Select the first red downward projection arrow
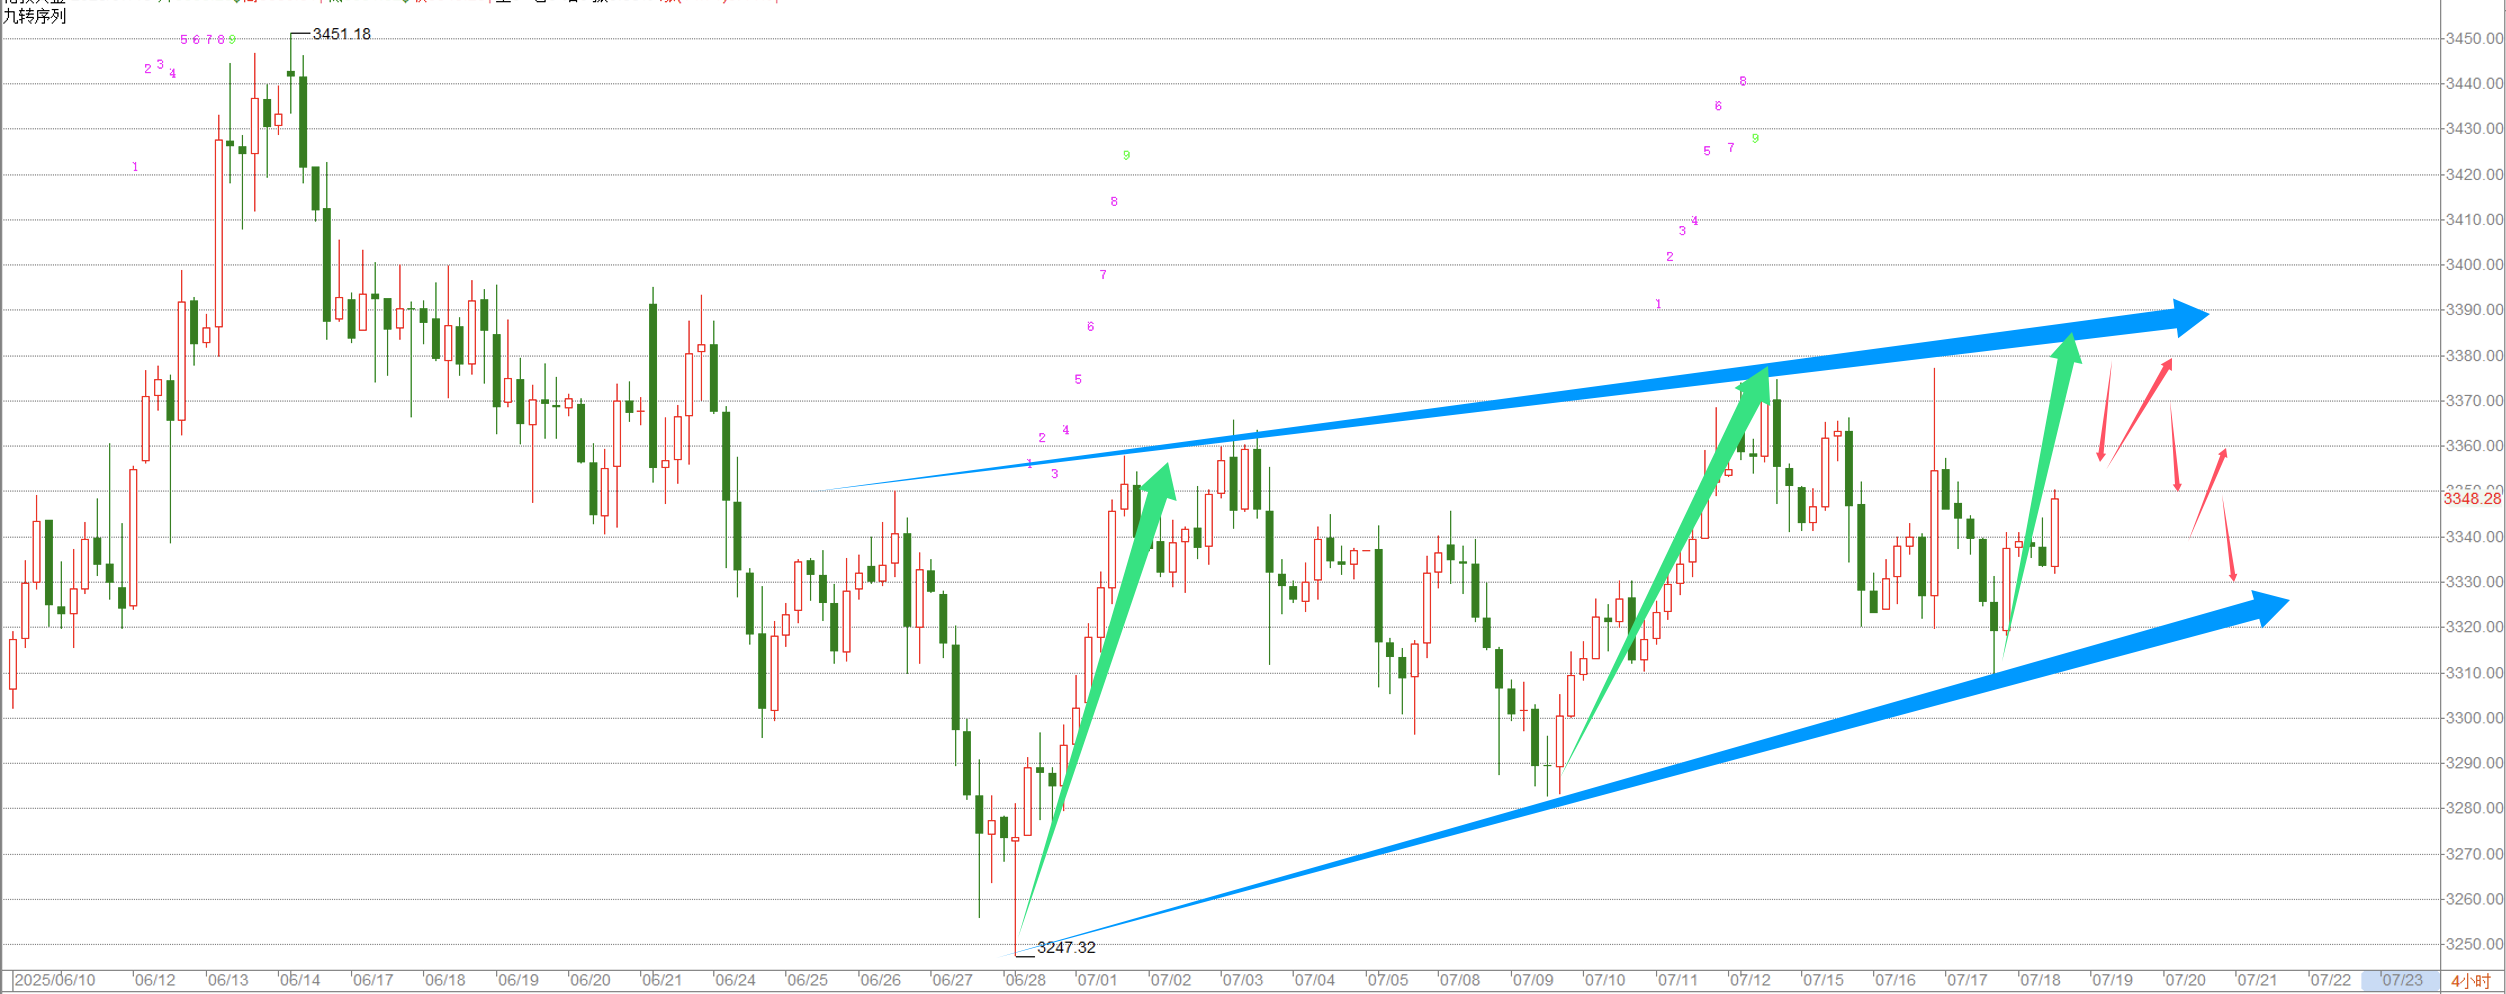 pos(2104,413)
